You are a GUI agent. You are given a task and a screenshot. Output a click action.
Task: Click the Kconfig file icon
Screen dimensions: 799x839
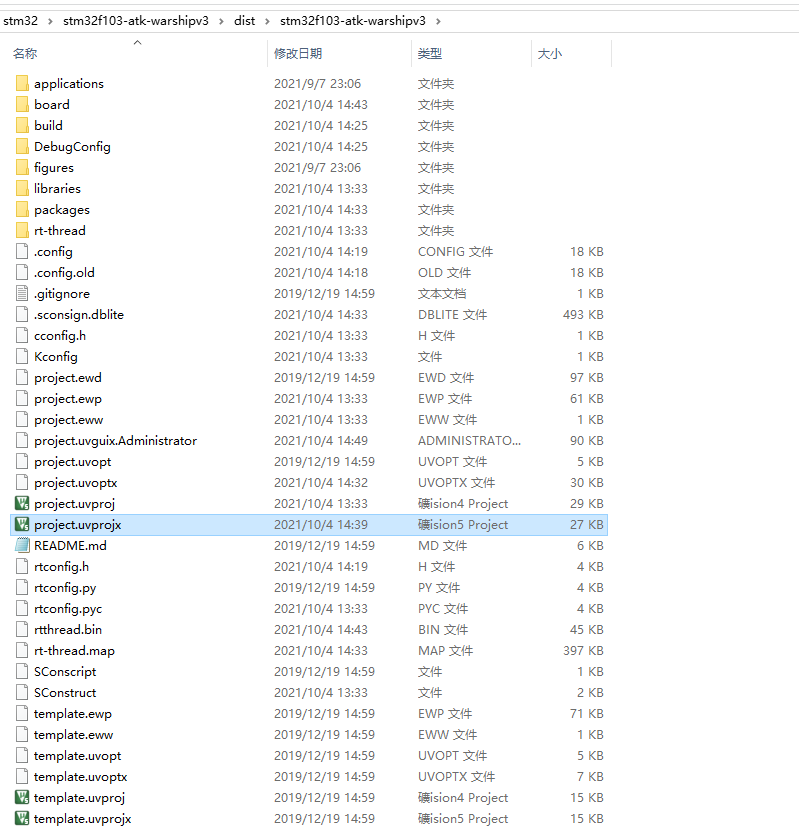pos(22,356)
